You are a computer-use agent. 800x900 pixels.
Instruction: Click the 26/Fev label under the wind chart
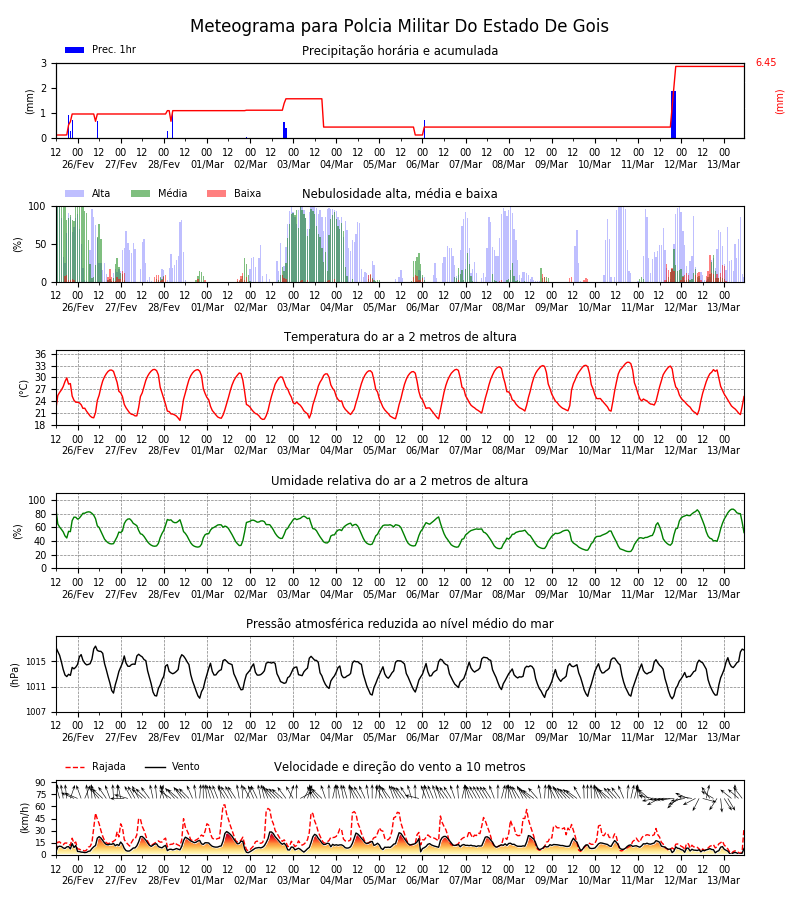tap(78, 880)
